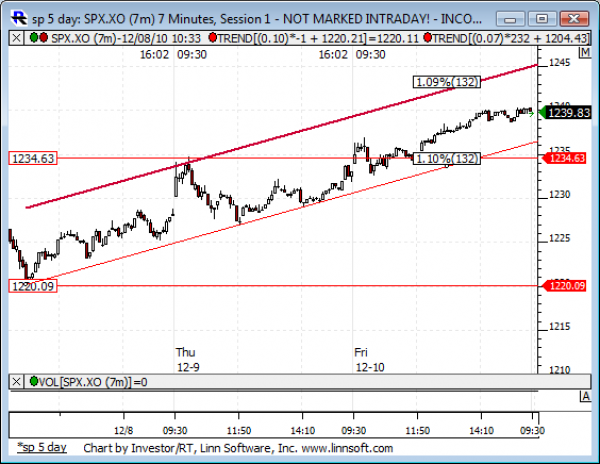Click the green SPX.XO instrument dot
This screenshot has height=464, width=600.
(34, 37)
